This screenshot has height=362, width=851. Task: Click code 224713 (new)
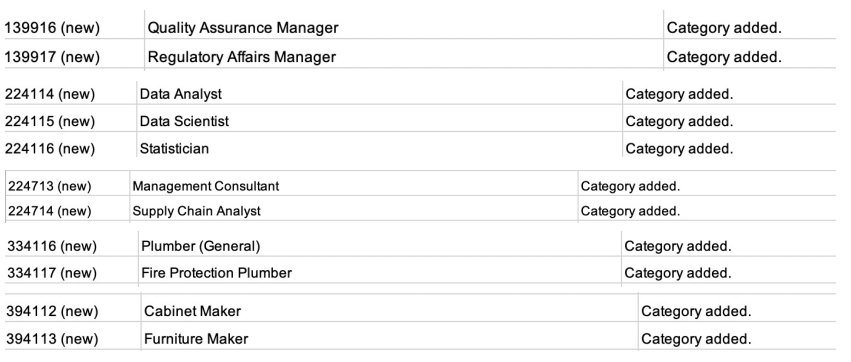point(49,186)
